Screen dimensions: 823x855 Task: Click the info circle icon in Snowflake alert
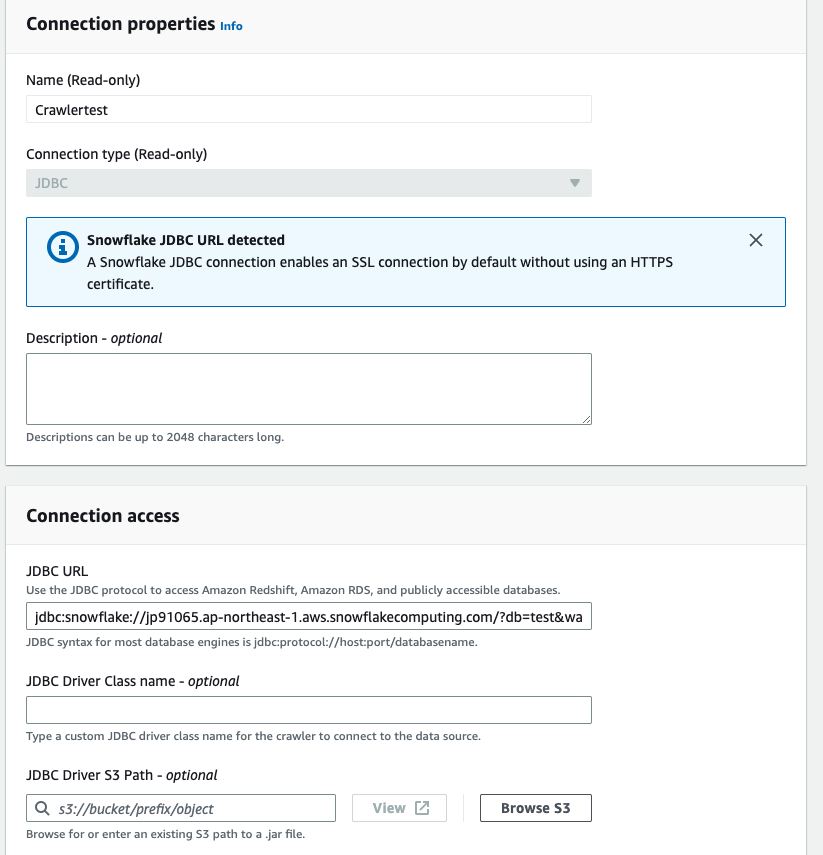tap(63, 246)
